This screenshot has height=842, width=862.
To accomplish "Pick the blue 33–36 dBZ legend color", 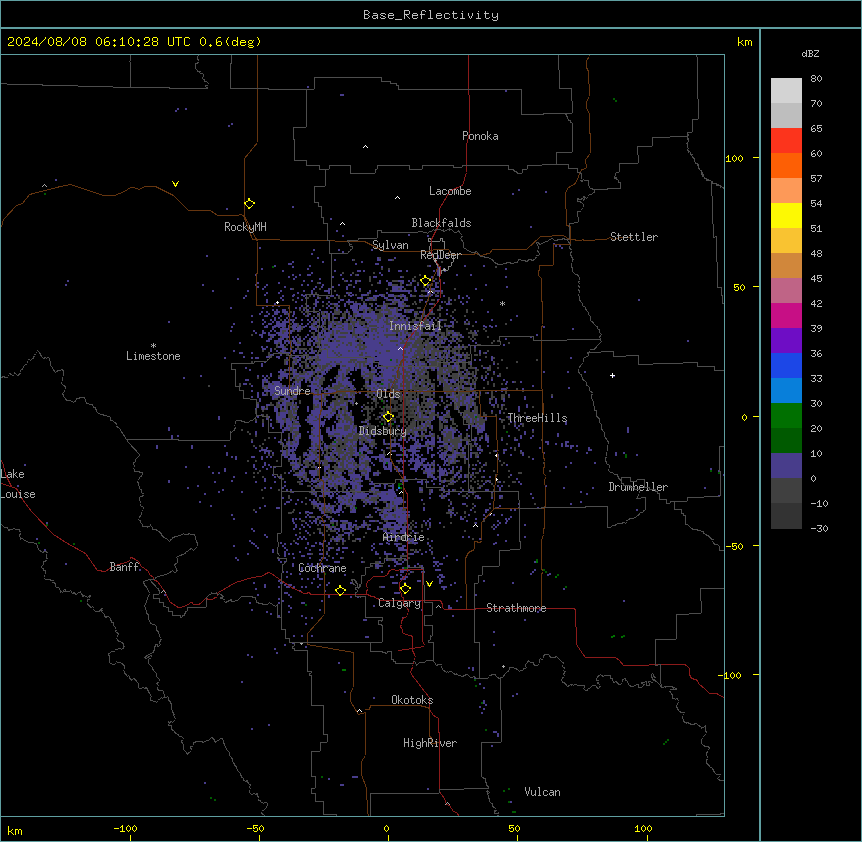I will click(x=786, y=365).
